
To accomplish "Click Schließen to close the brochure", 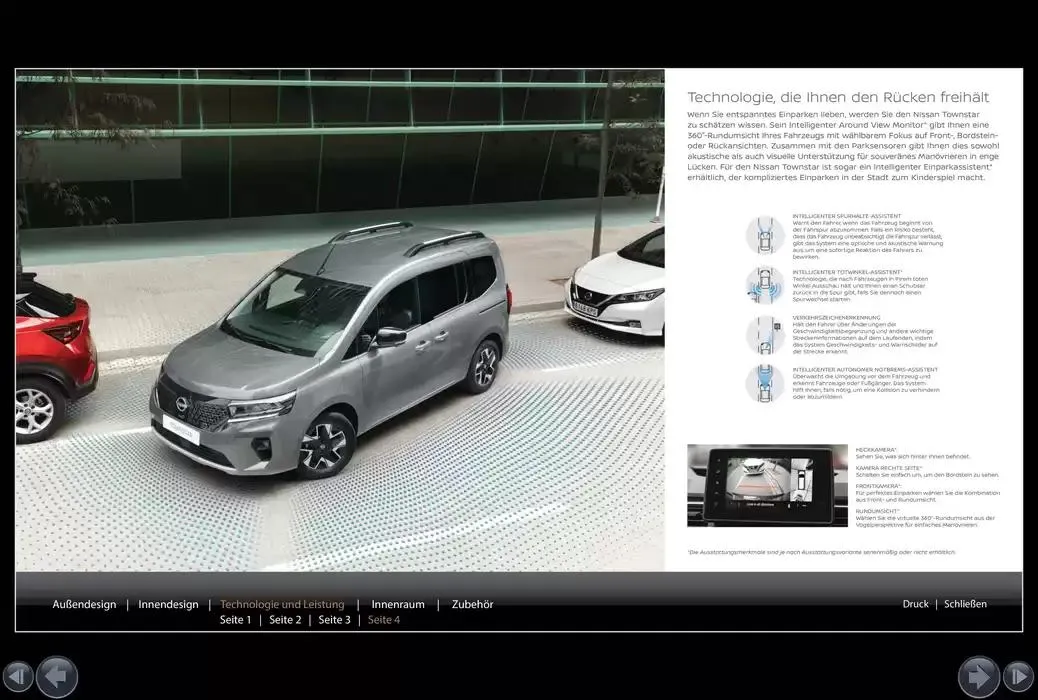I will coord(965,604).
